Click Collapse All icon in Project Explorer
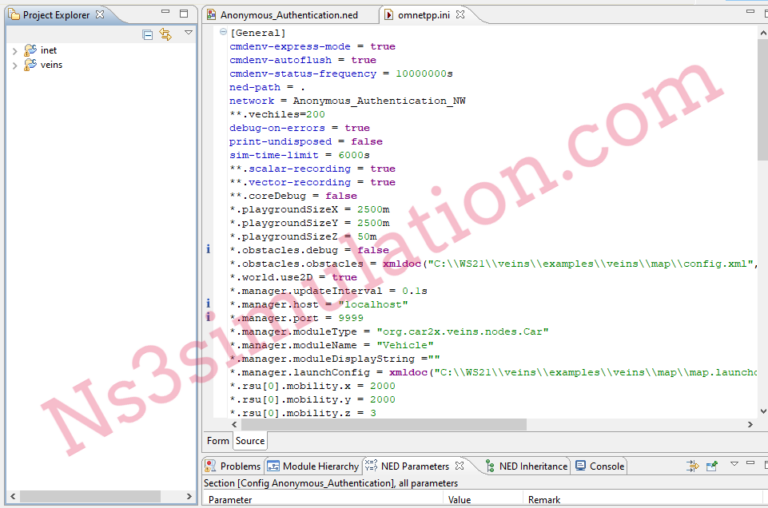The width and height of the screenshot is (768, 508). coord(148,34)
